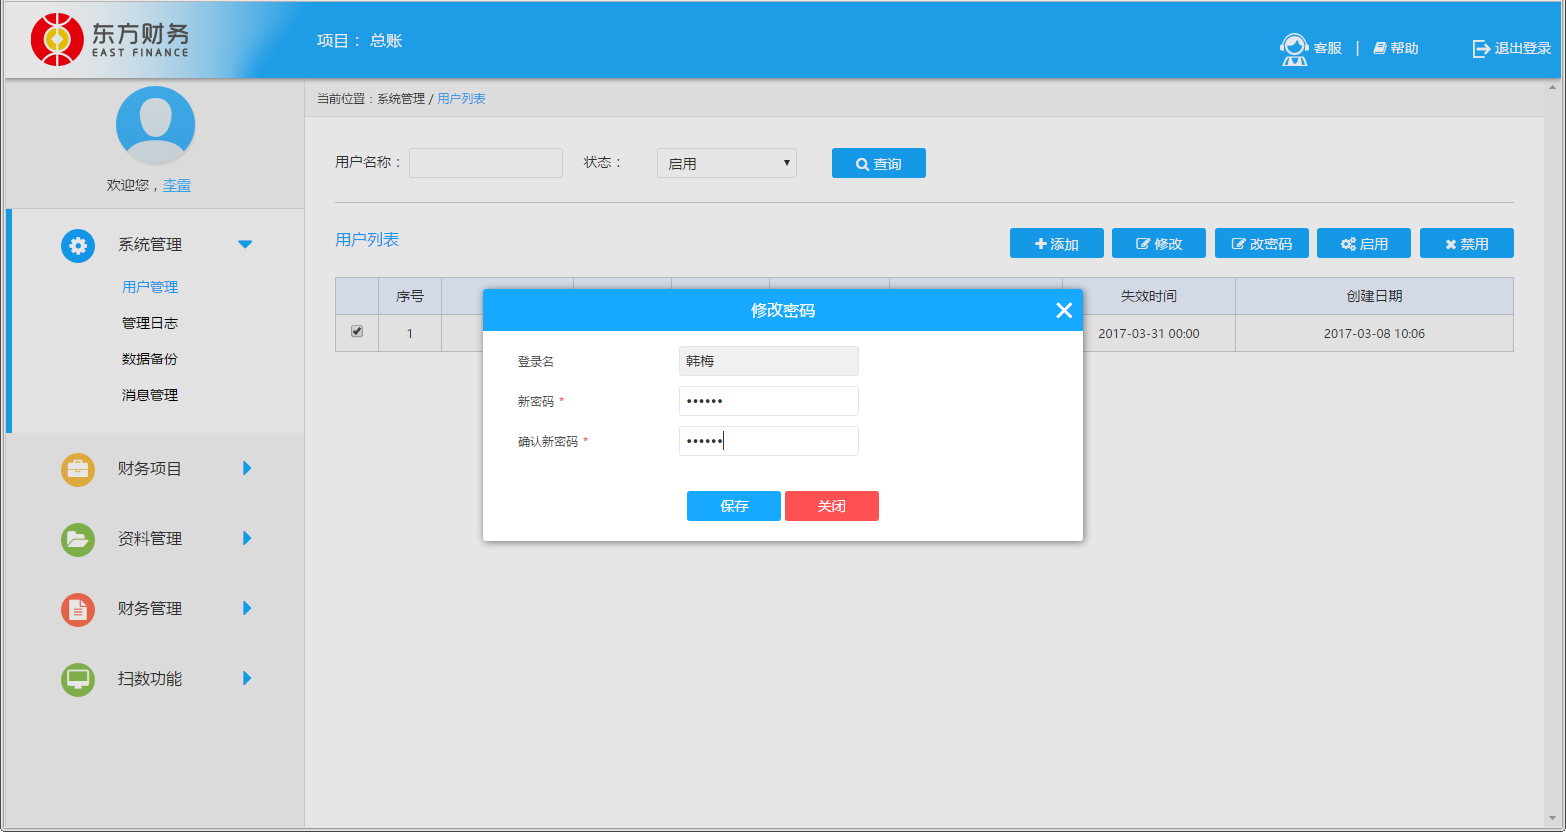This screenshot has height=832, width=1566.
Task: Click the 用户列表 breadcrumb link
Action: pyautogui.click(x=462, y=99)
